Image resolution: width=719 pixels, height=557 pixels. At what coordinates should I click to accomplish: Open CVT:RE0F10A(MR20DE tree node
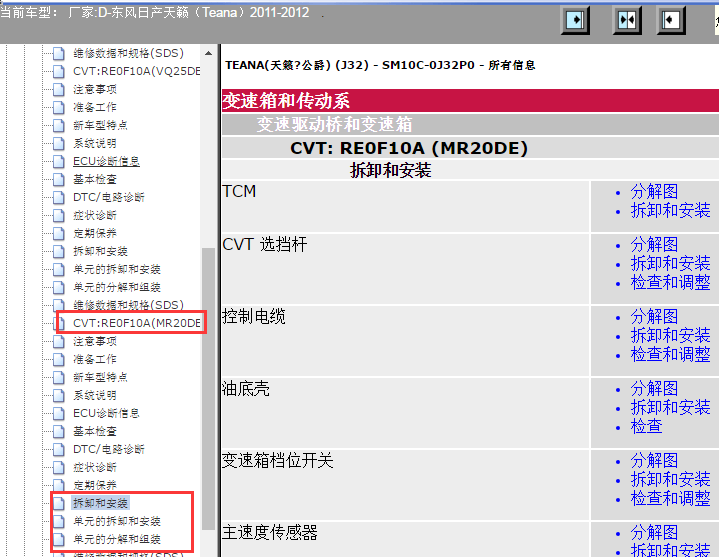pyautogui.click(x=137, y=323)
